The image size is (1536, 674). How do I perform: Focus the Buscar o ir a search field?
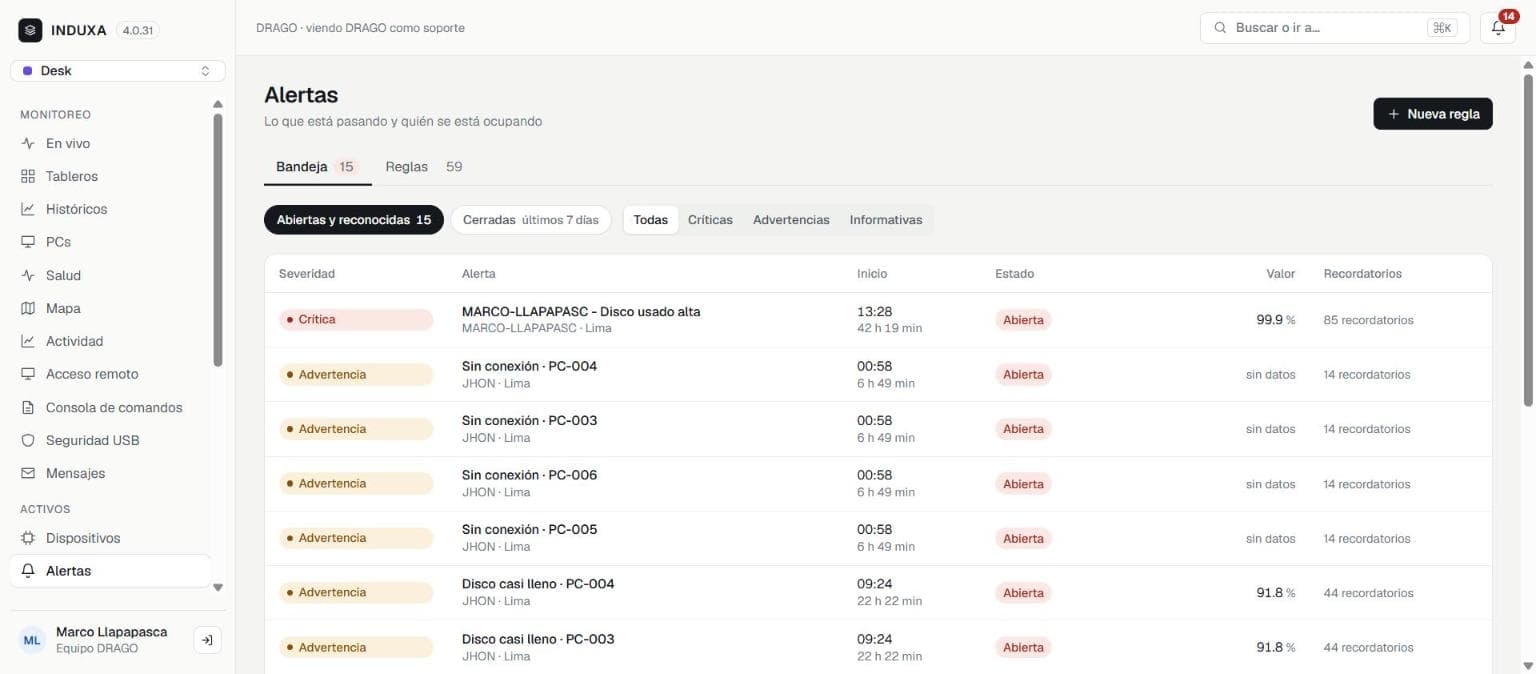tap(1335, 28)
